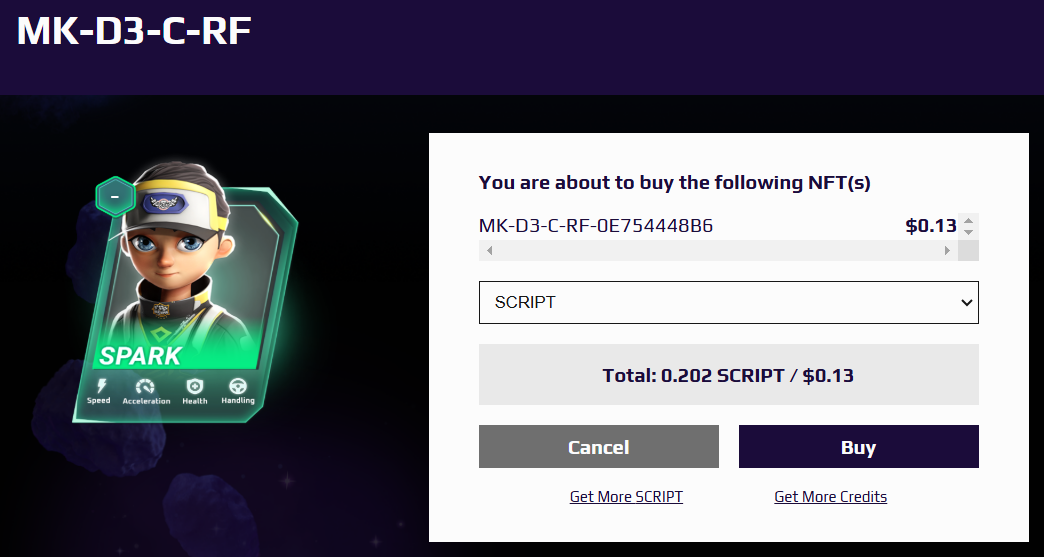
Task: Click the Acceleration gauge icon
Action: coord(145,387)
